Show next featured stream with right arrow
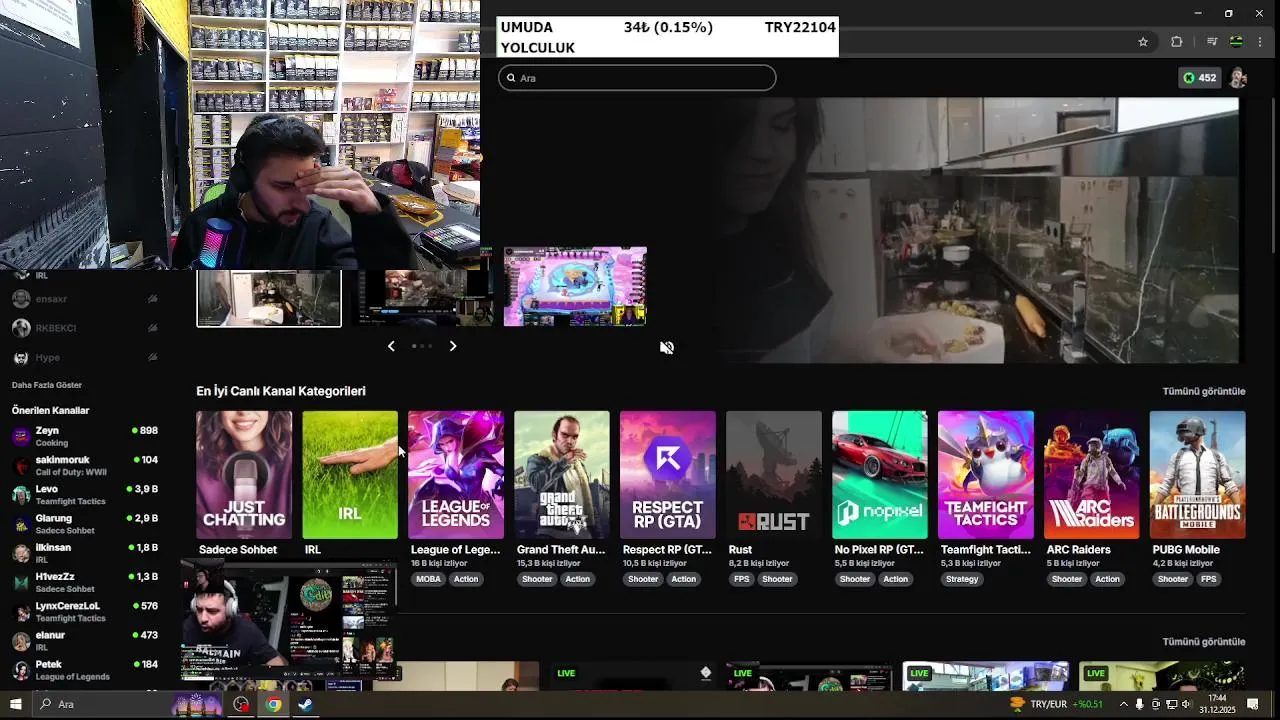Image resolution: width=1280 pixels, height=720 pixels. click(453, 346)
